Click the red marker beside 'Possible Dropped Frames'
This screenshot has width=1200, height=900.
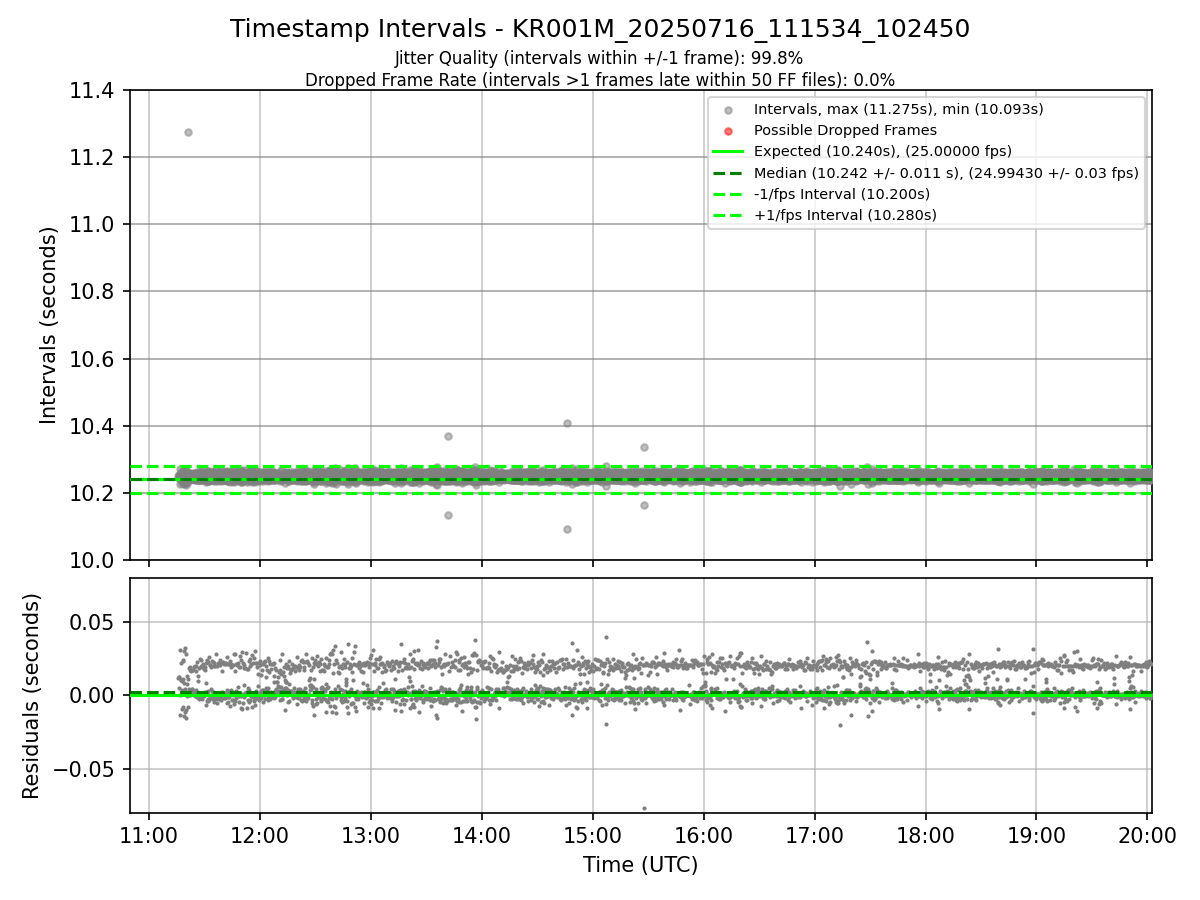click(x=729, y=131)
